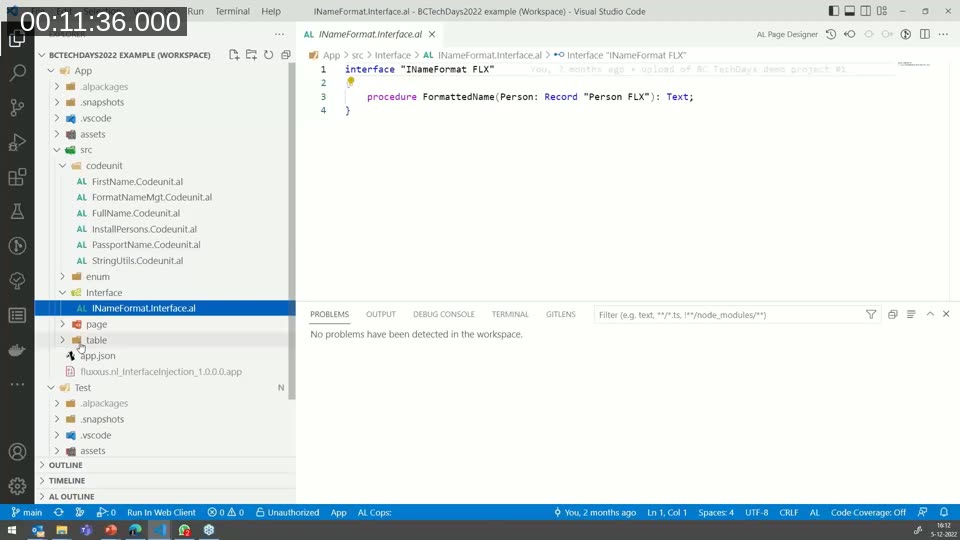960x540 pixels.
Task: Click the editor minimap
Action: (914, 64)
